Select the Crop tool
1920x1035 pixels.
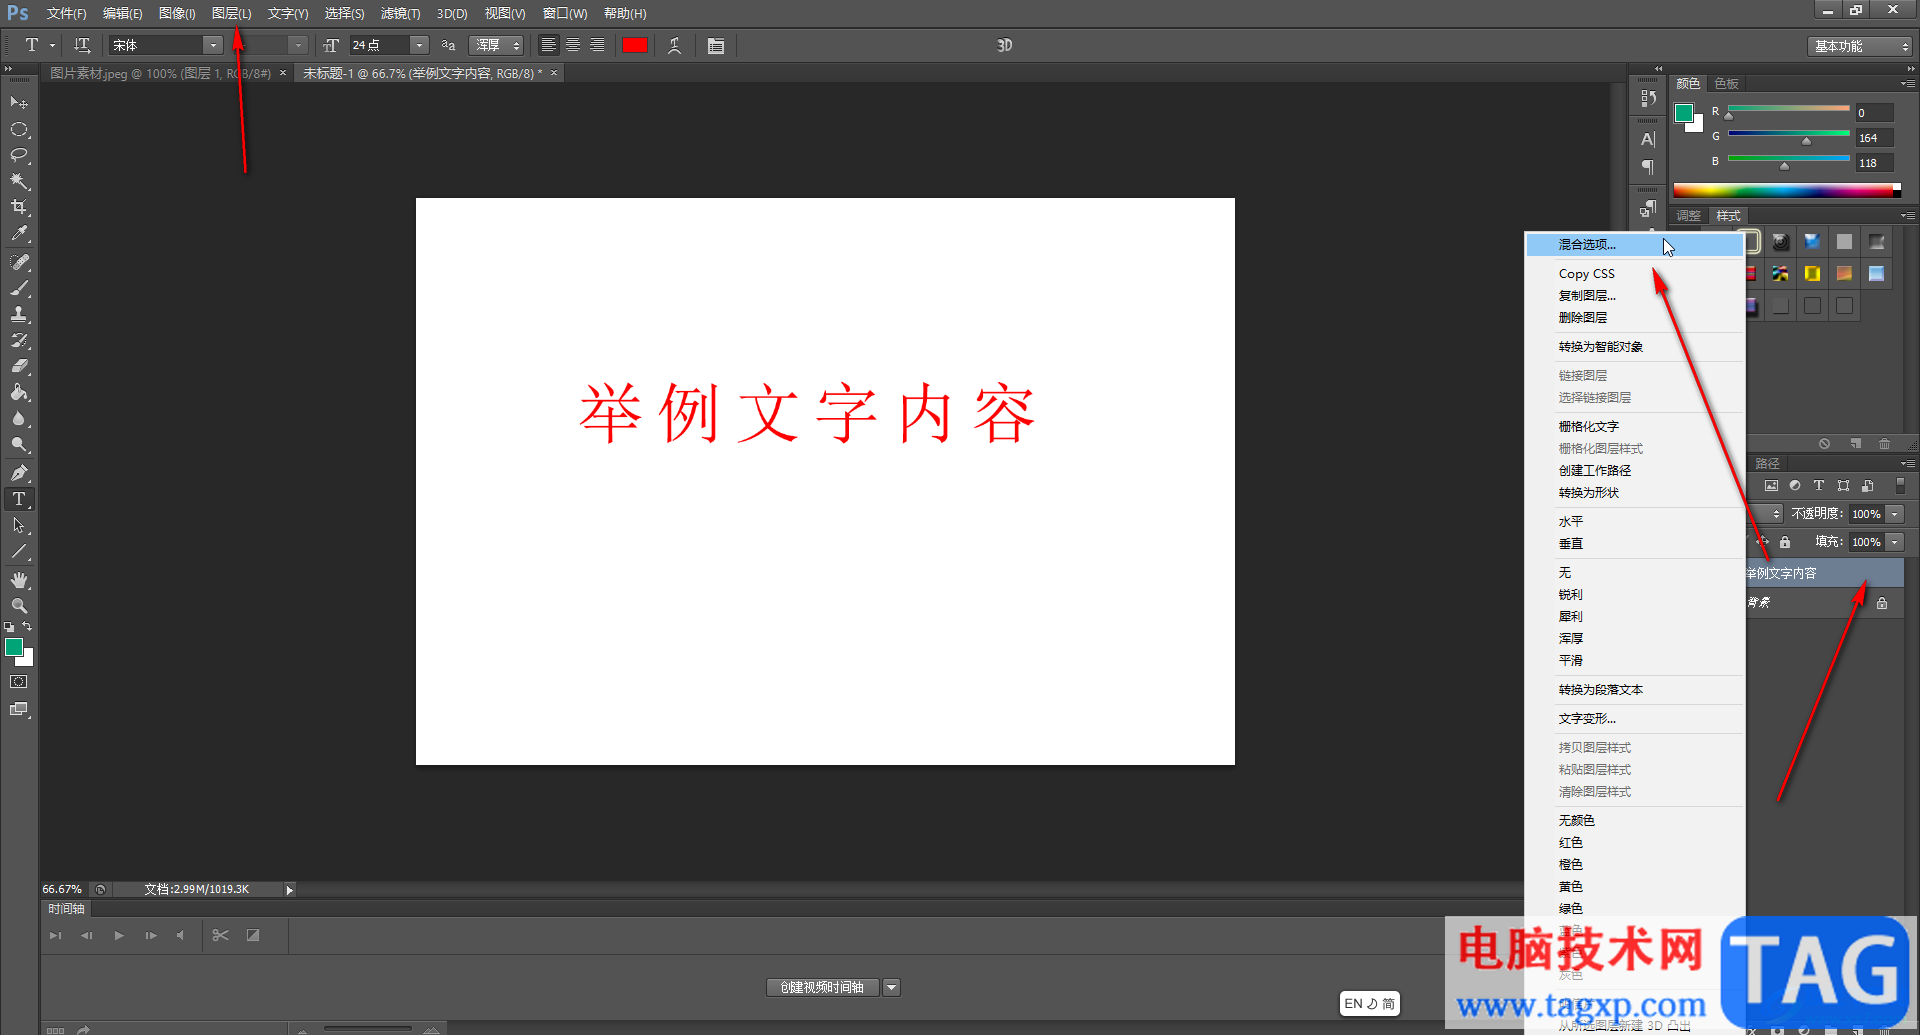click(x=19, y=208)
